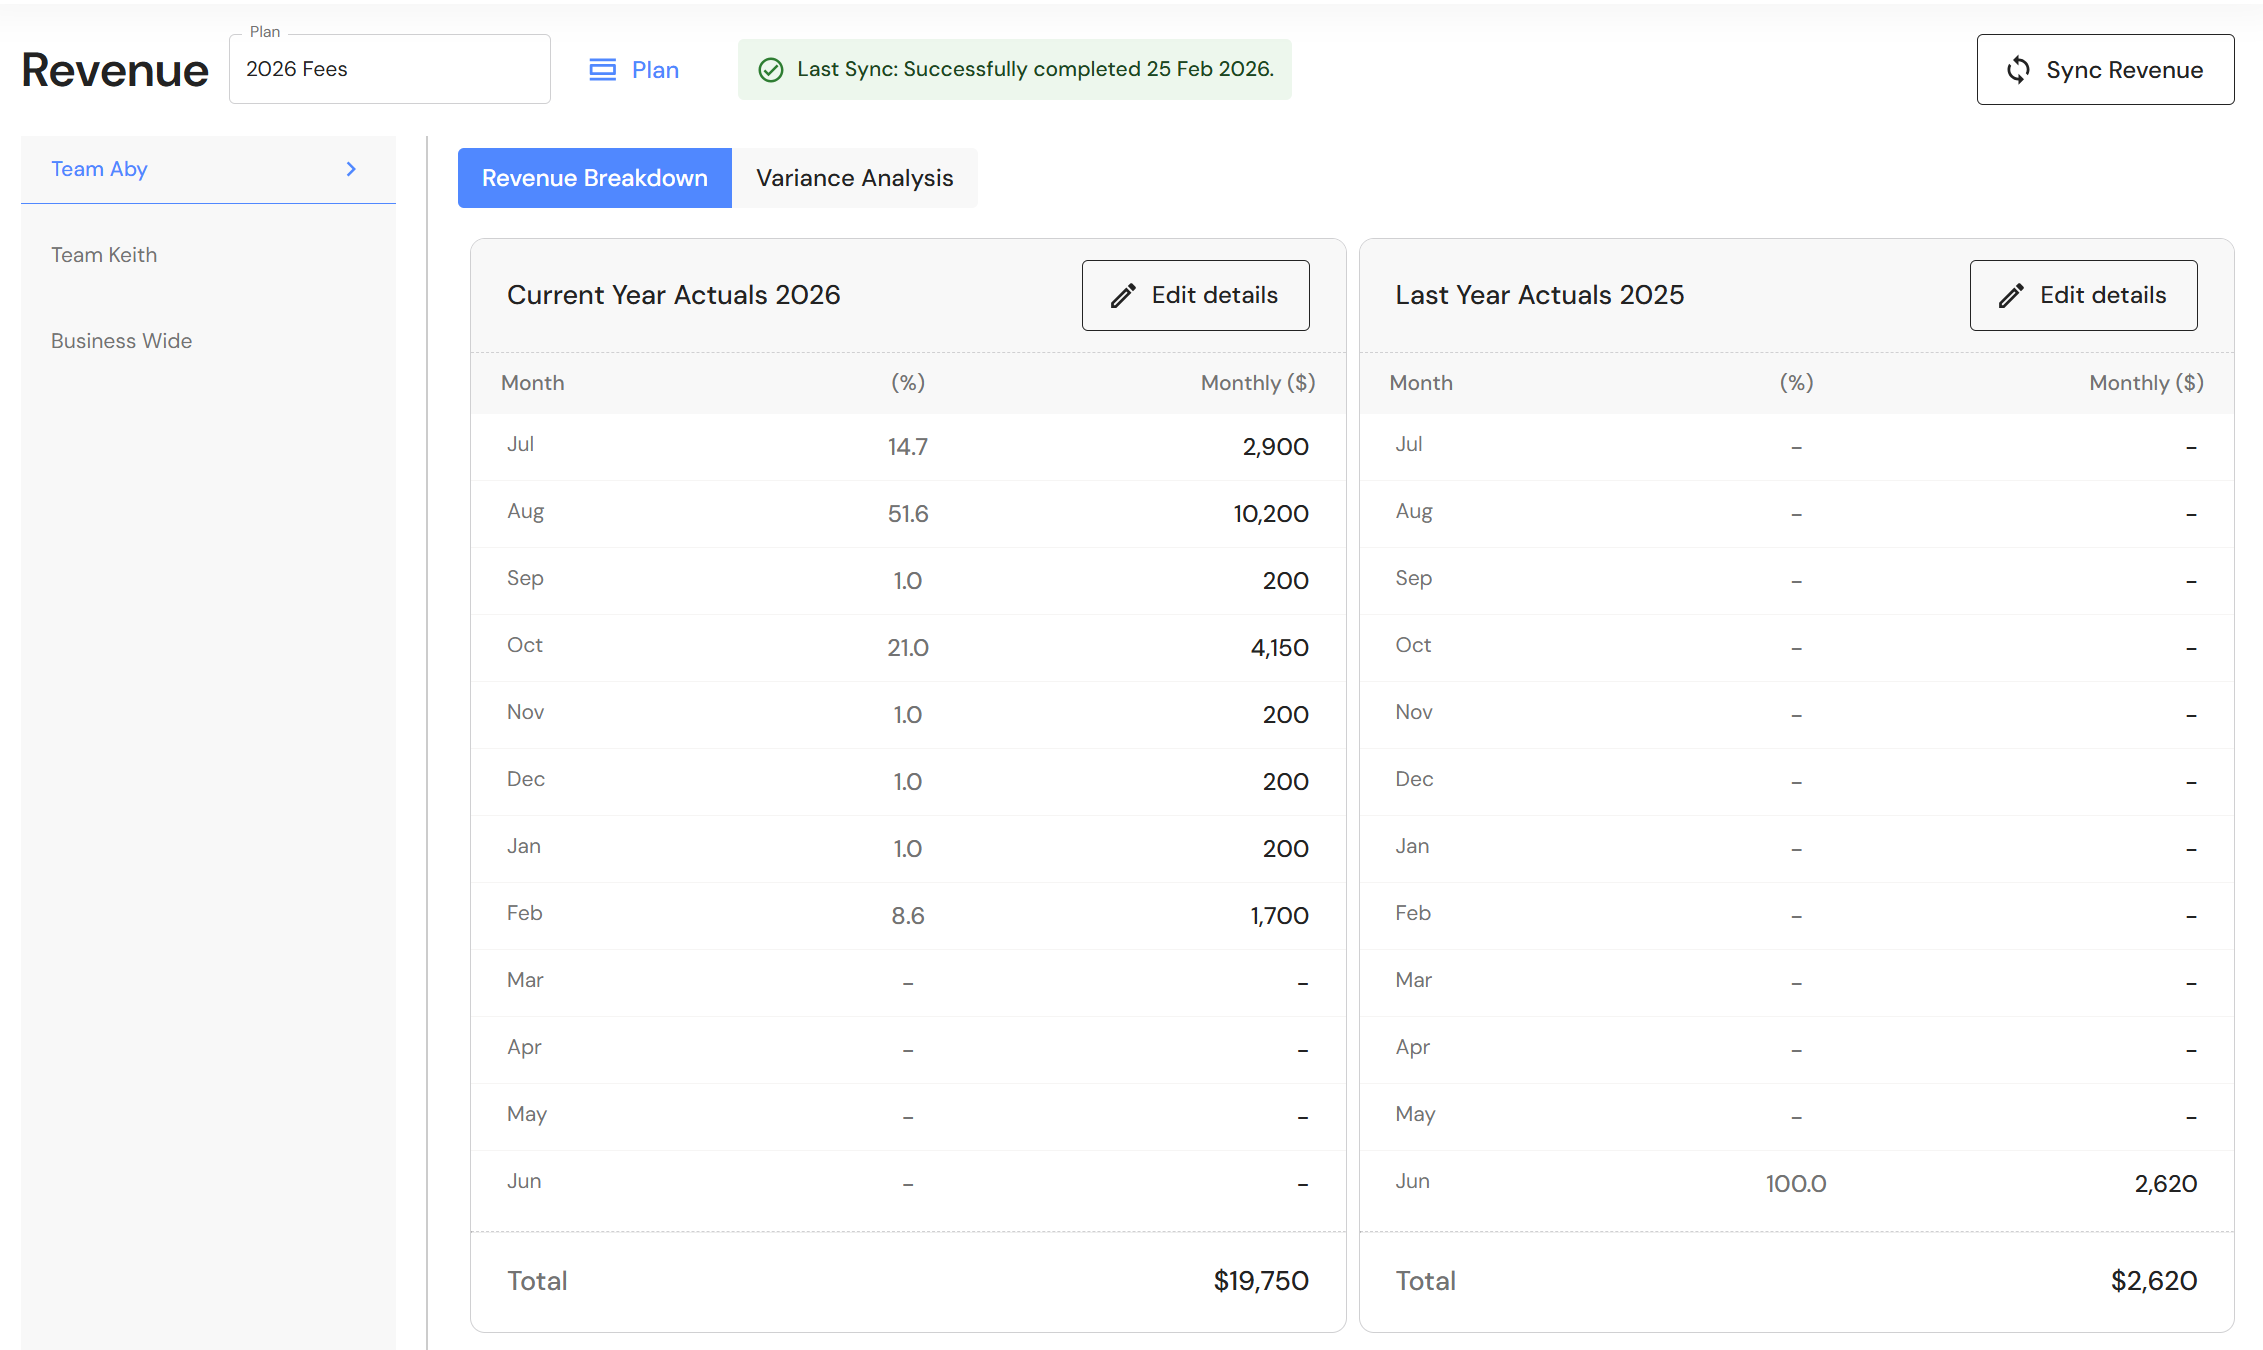Click pencil icon in Current Year Actuals 2026
The image size is (2263, 1350).
tap(1123, 295)
